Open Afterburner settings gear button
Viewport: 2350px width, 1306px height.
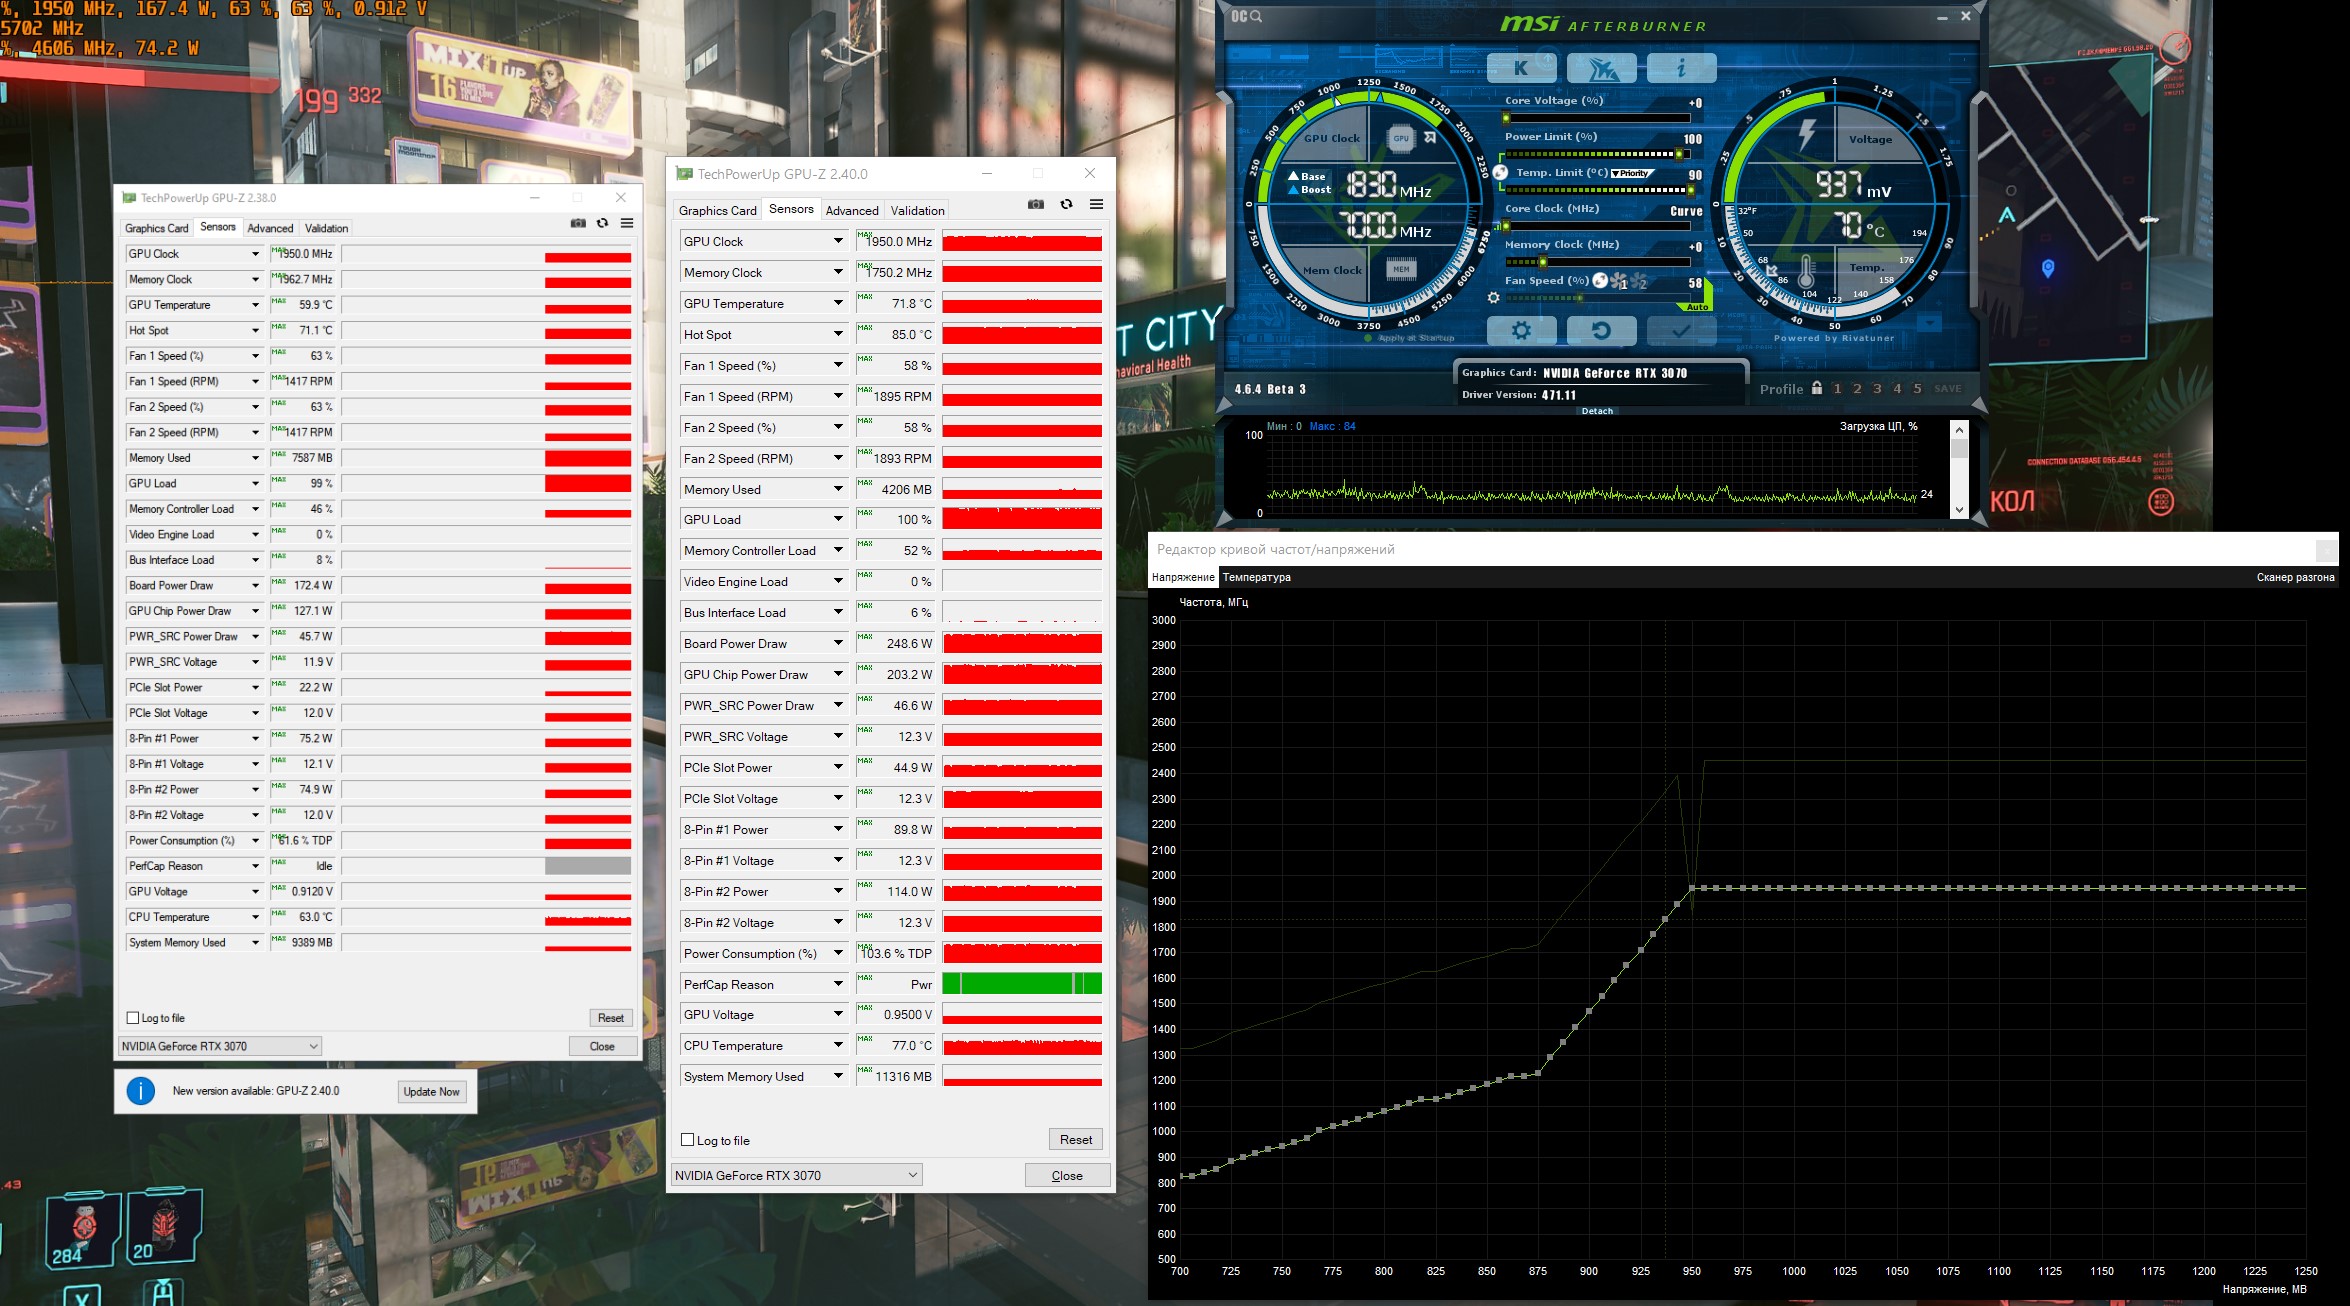coord(1521,330)
